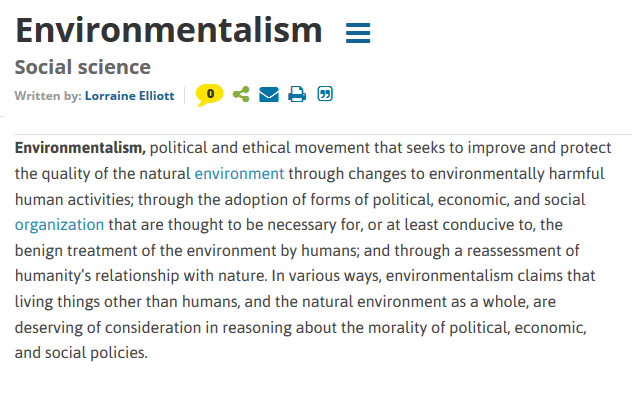Click the green share icon
This screenshot has height=401, width=632.
[241, 94]
